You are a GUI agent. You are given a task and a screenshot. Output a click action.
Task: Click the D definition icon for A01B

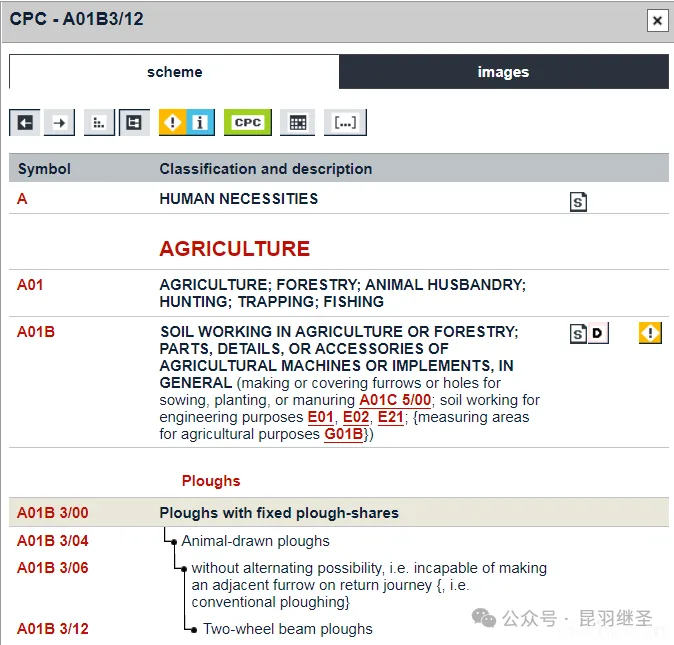pos(597,334)
